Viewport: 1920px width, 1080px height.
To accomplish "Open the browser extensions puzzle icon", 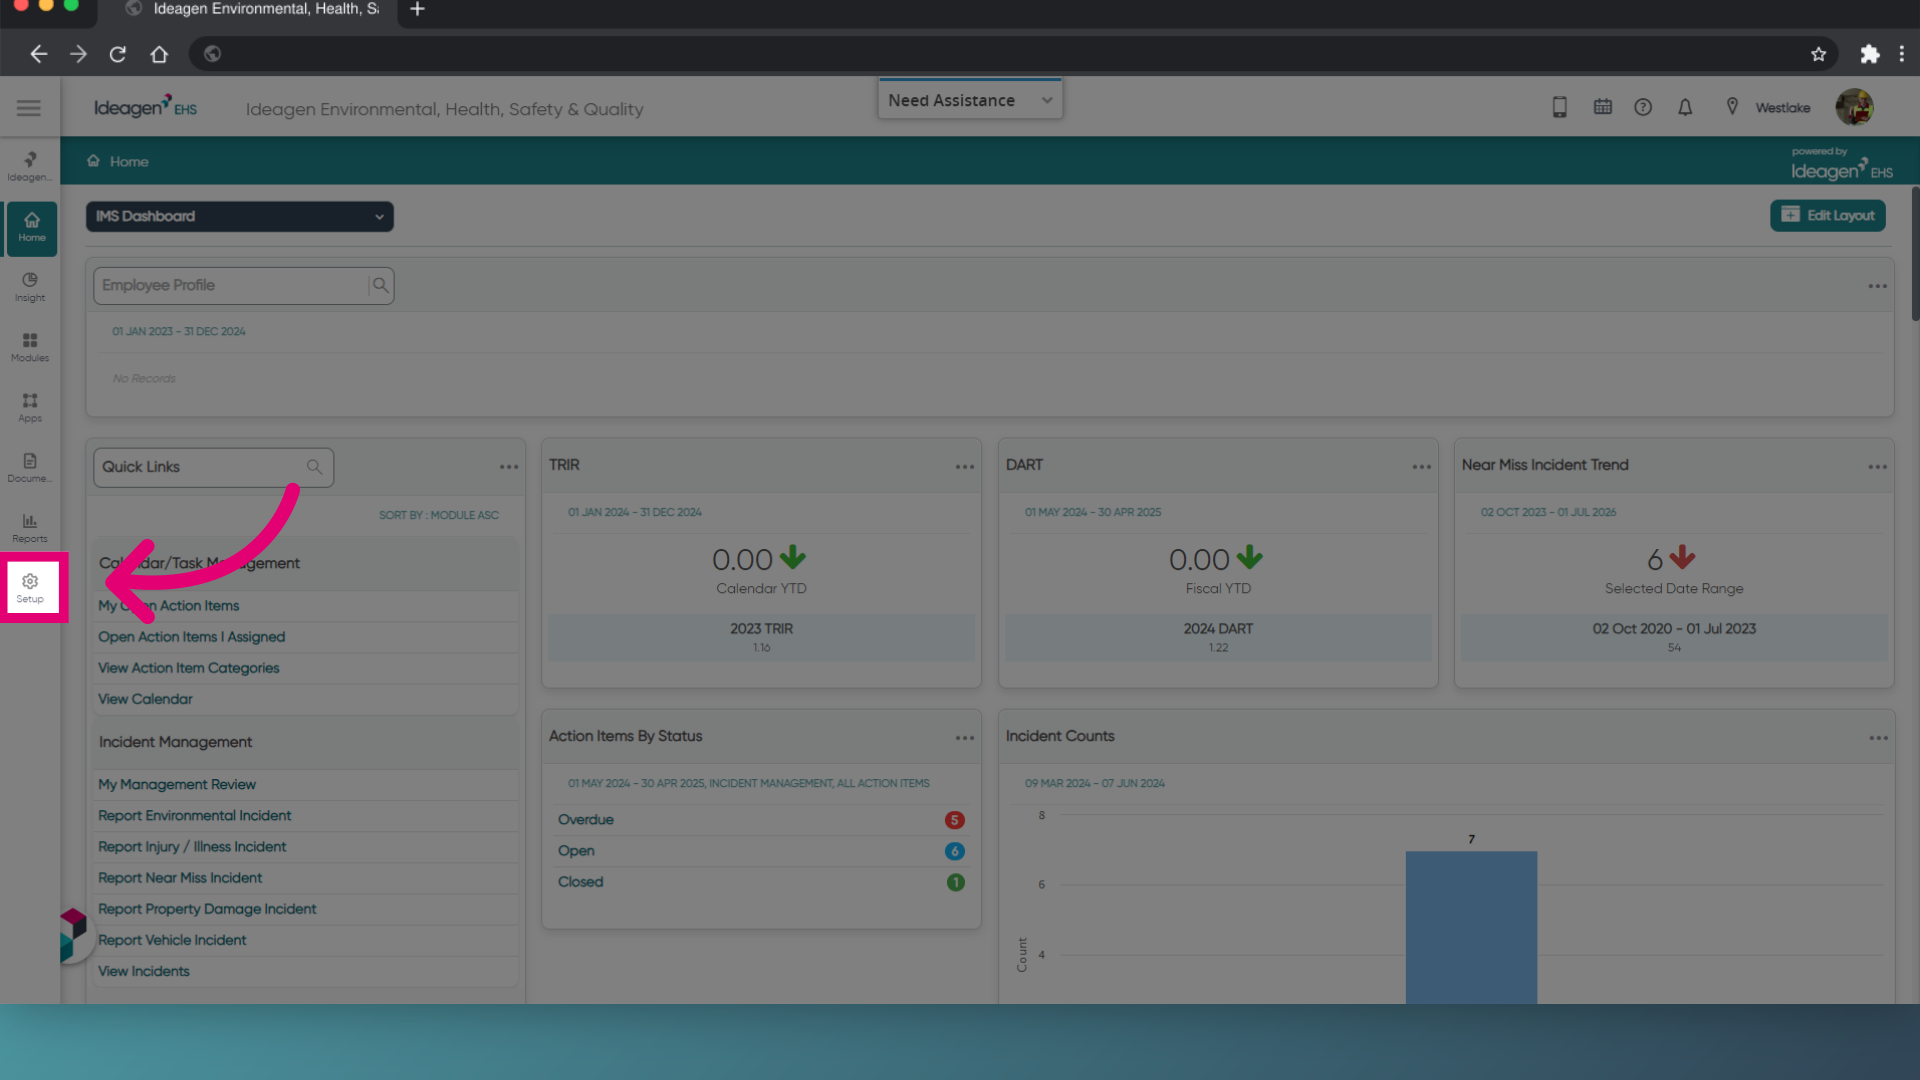I will point(1869,54).
